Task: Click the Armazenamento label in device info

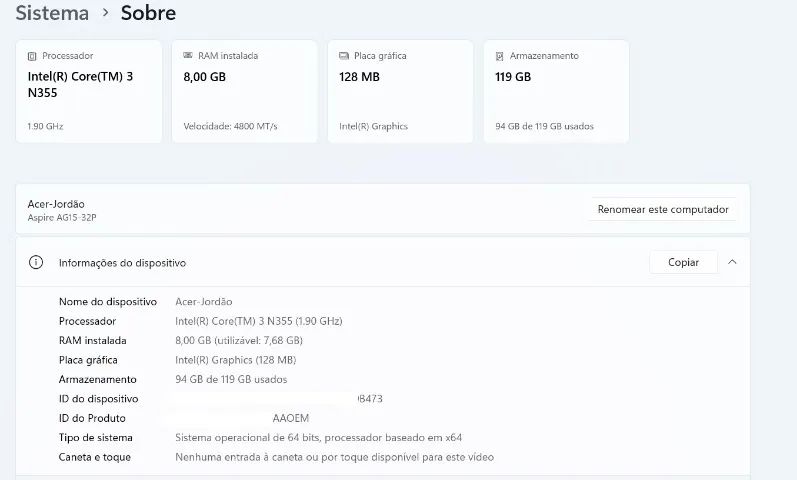Action: (x=98, y=379)
